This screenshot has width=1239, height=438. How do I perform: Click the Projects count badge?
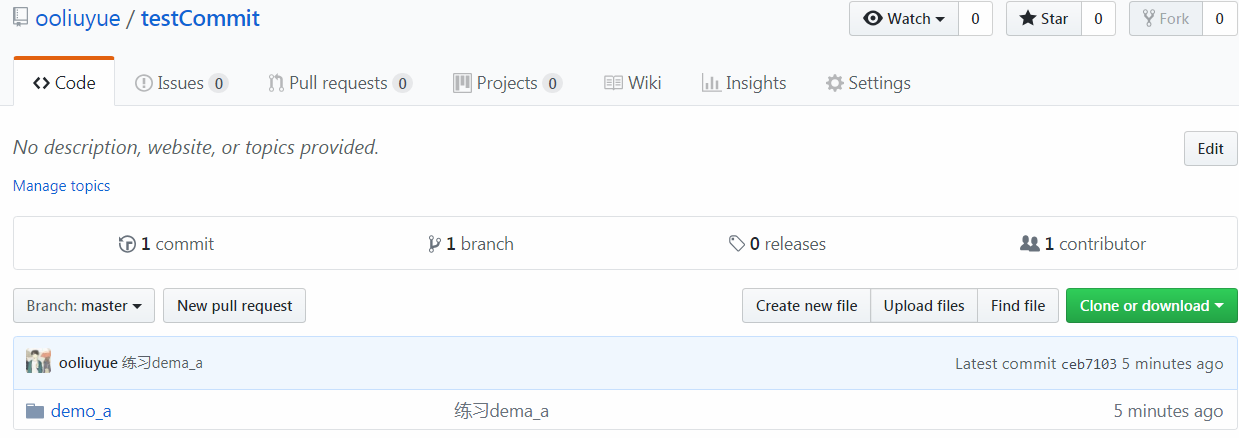point(552,83)
